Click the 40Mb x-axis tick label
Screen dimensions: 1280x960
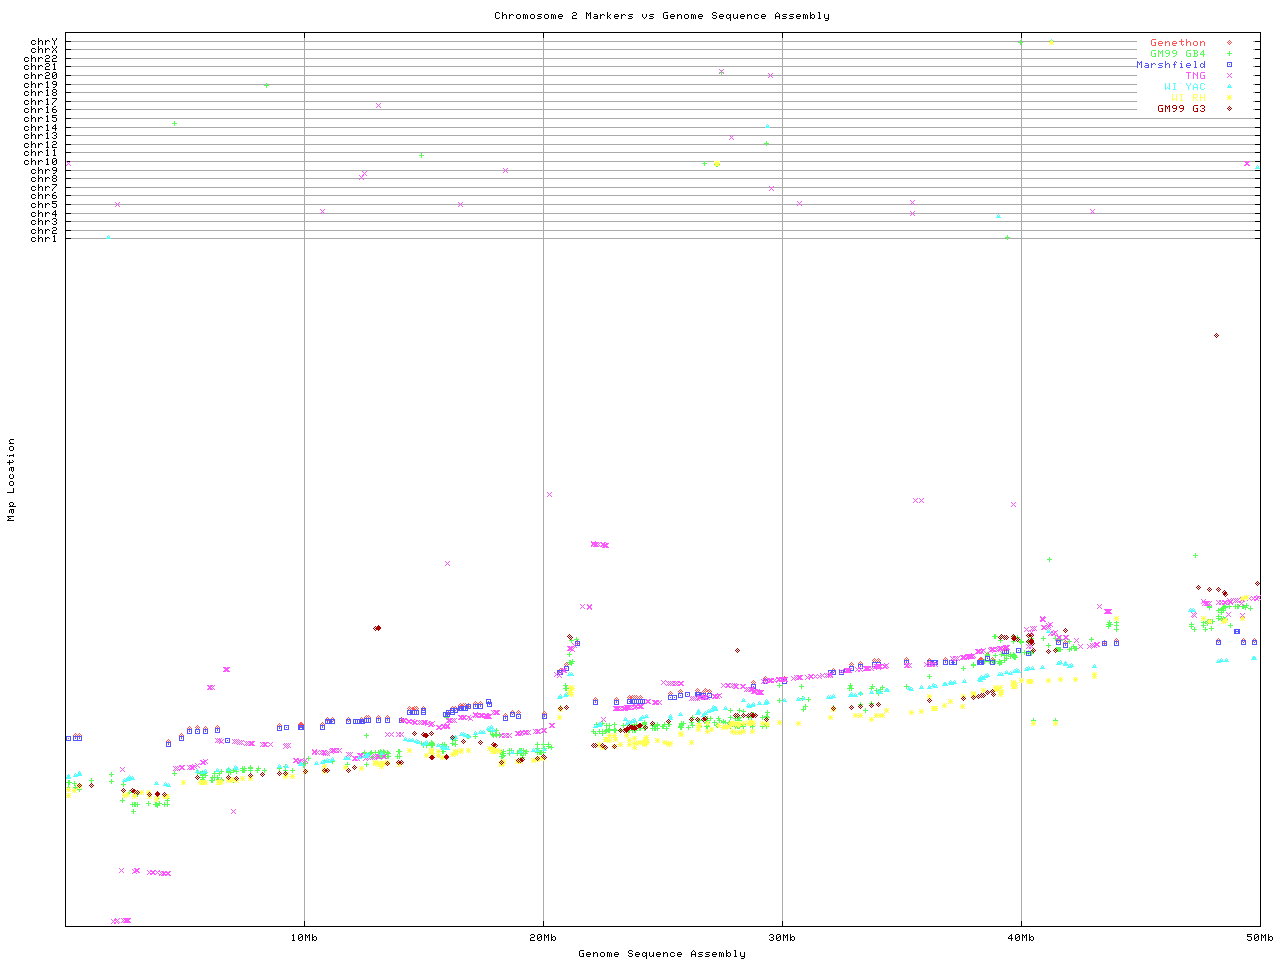(x=1021, y=938)
